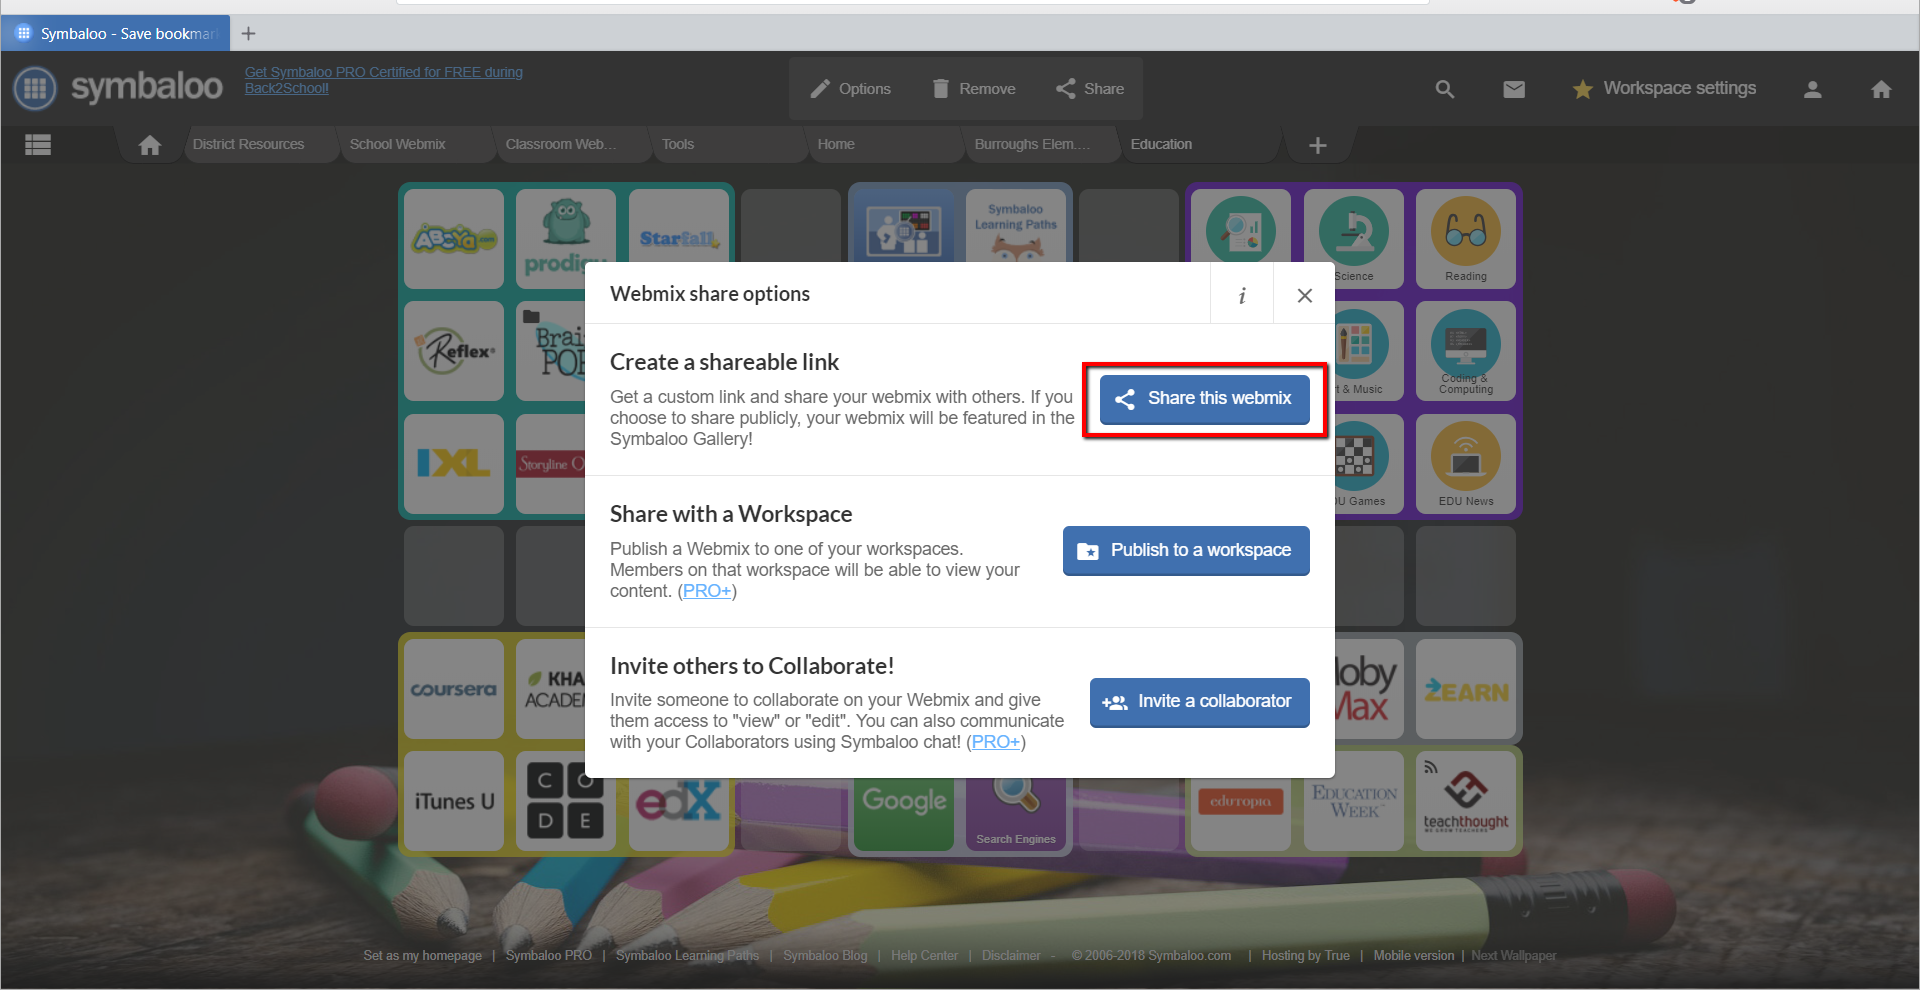
Task: Open the Prodigy tile
Action: click(x=565, y=239)
